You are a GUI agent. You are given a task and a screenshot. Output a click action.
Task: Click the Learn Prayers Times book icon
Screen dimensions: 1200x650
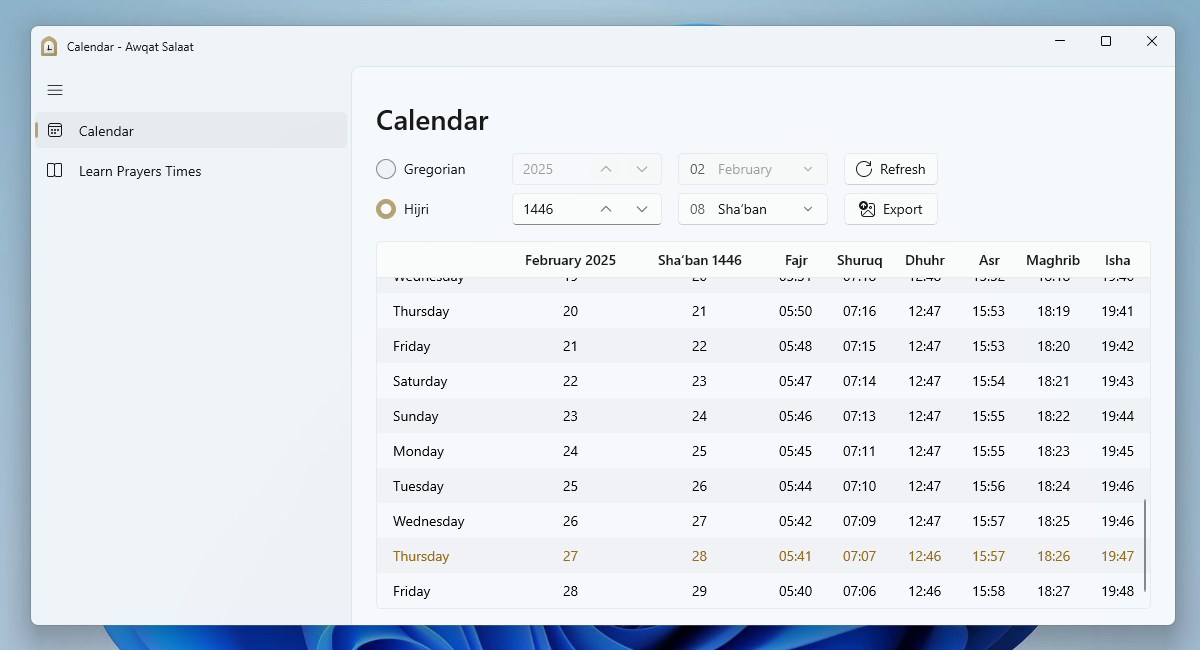55,171
